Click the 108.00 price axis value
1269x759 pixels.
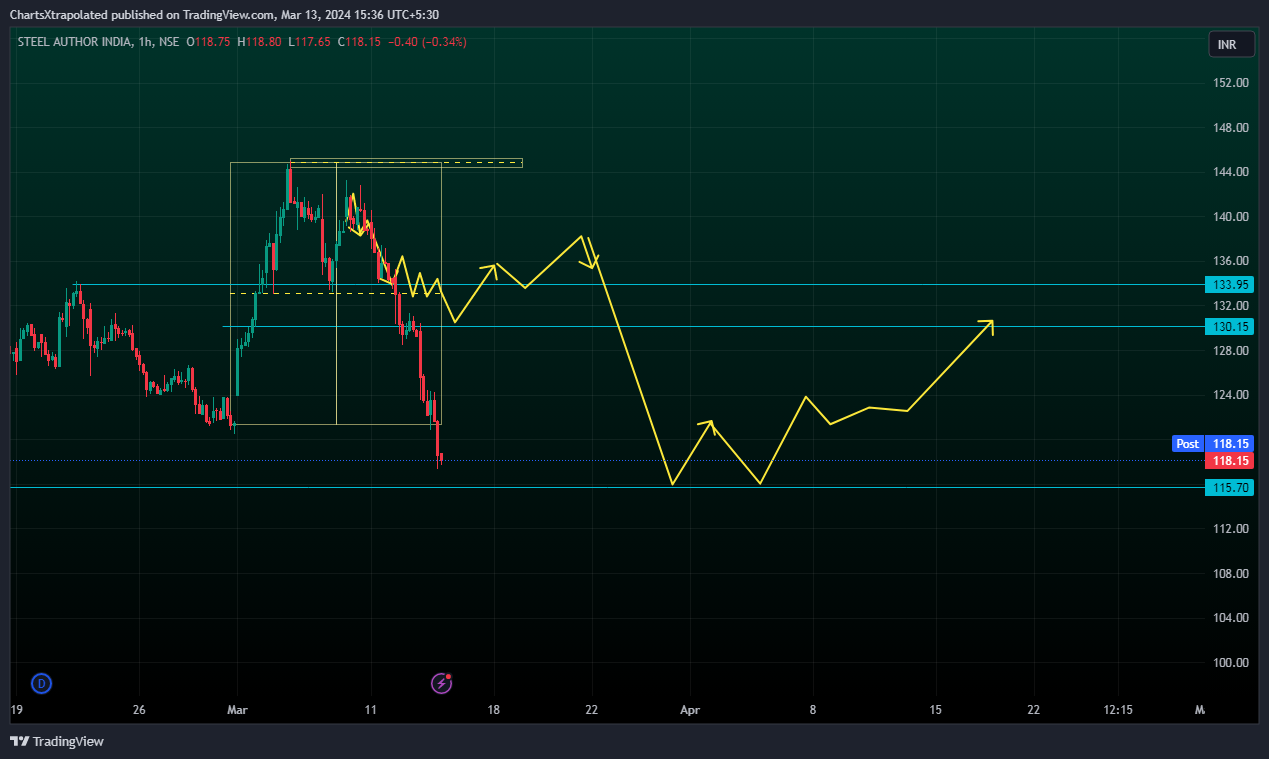click(x=1229, y=574)
